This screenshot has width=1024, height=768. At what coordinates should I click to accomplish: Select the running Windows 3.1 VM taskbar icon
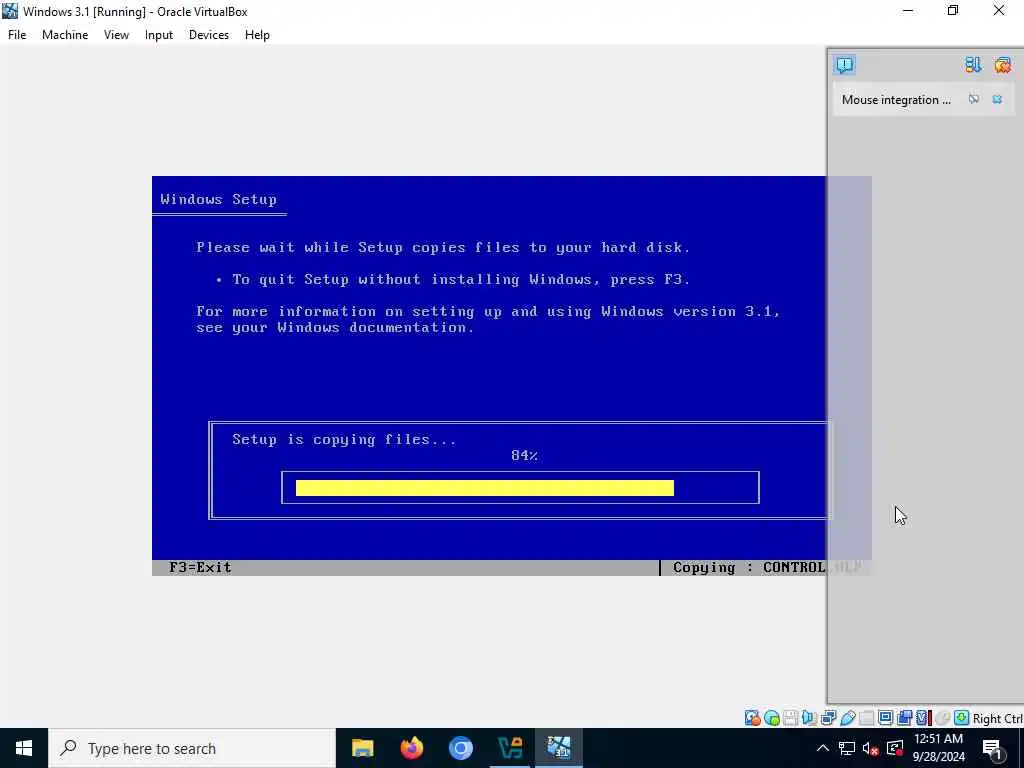[x=559, y=748]
